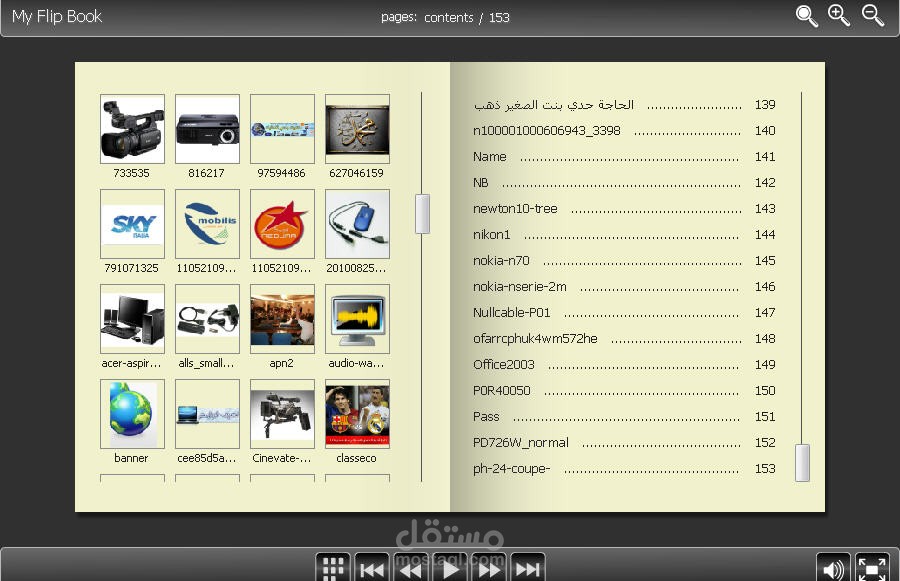Open the mobilis logo thumbnail
This screenshot has width=900, height=581.
[x=207, y=224]
